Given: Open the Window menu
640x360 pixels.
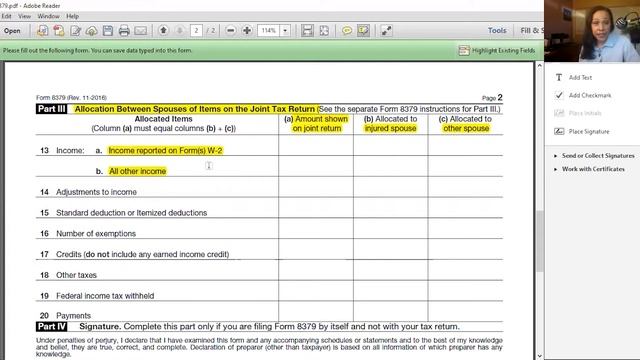Looking at the screenshot, I should (x=48, y=16).
